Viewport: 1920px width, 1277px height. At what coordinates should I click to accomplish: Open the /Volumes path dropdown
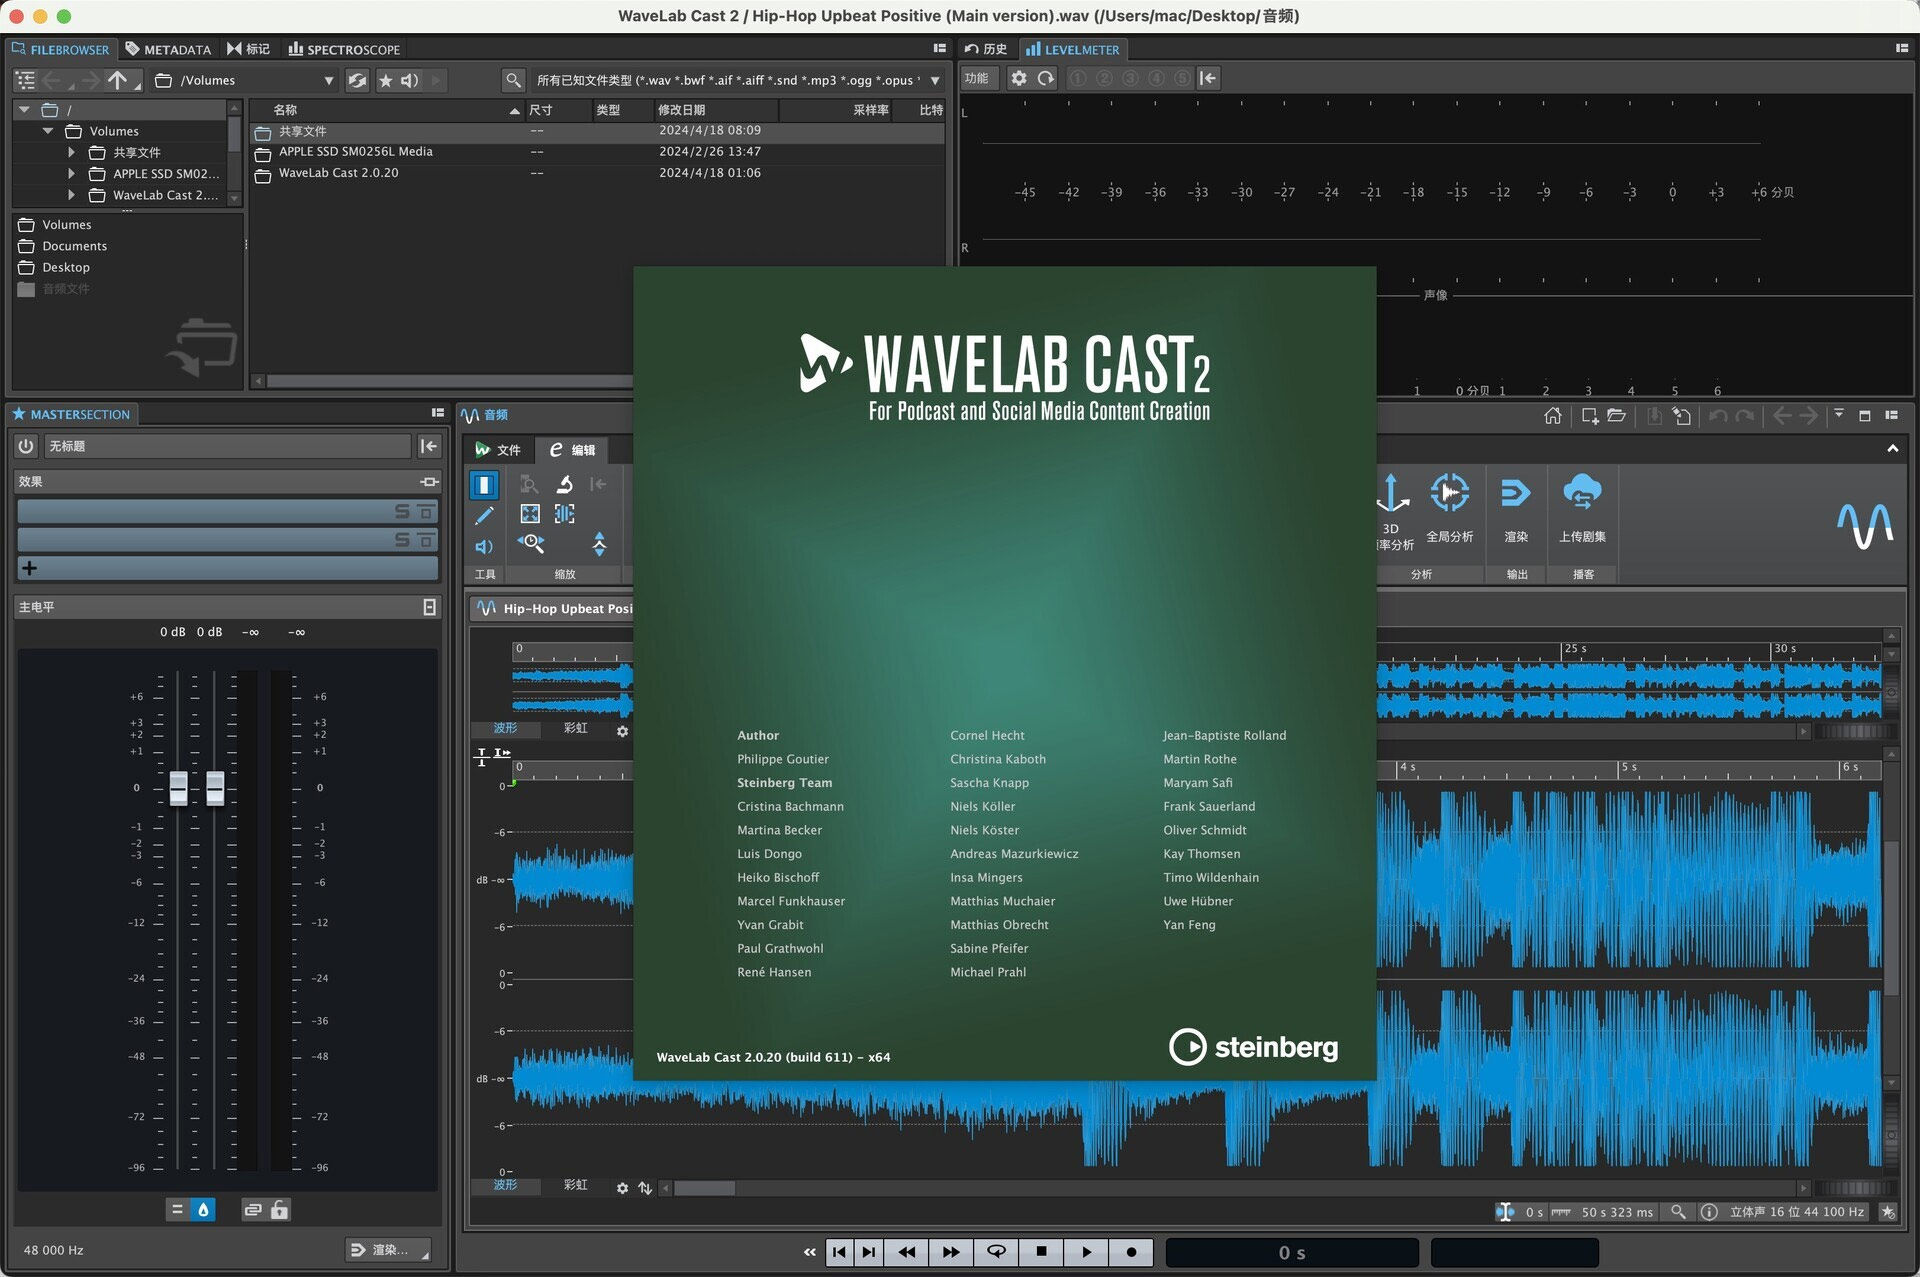click(328, 80)
